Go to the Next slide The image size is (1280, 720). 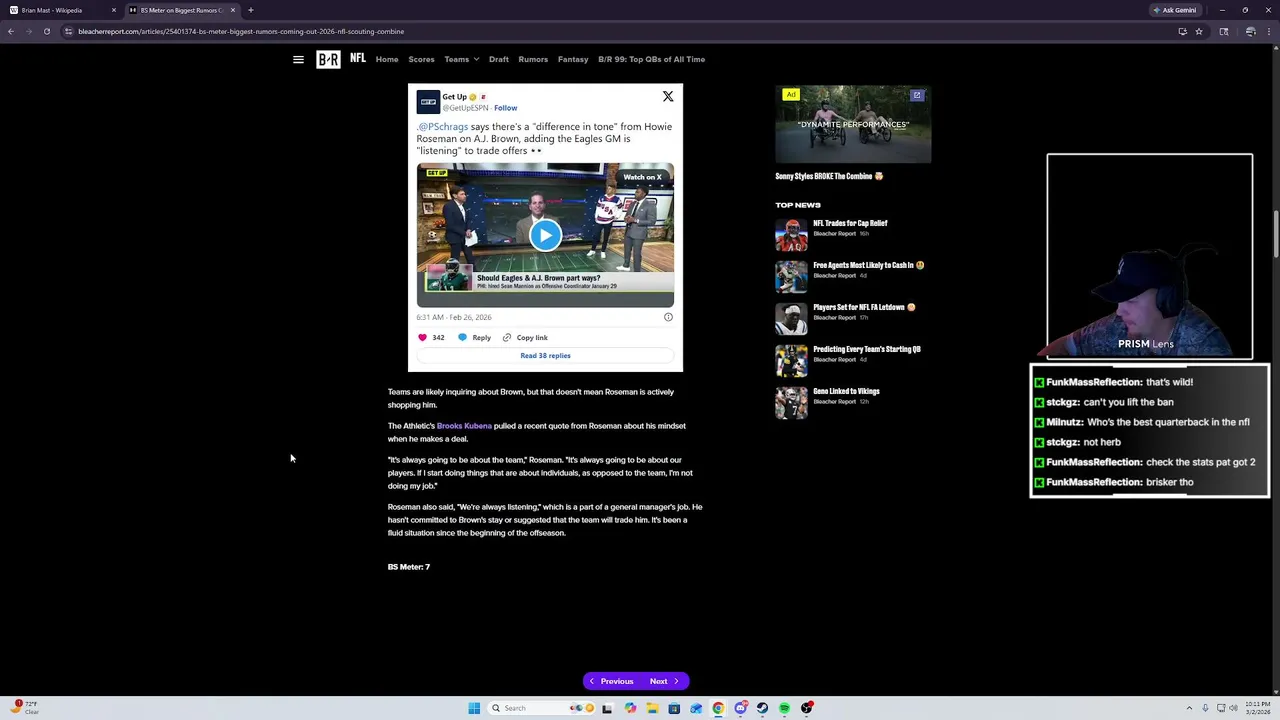[664, 681]
